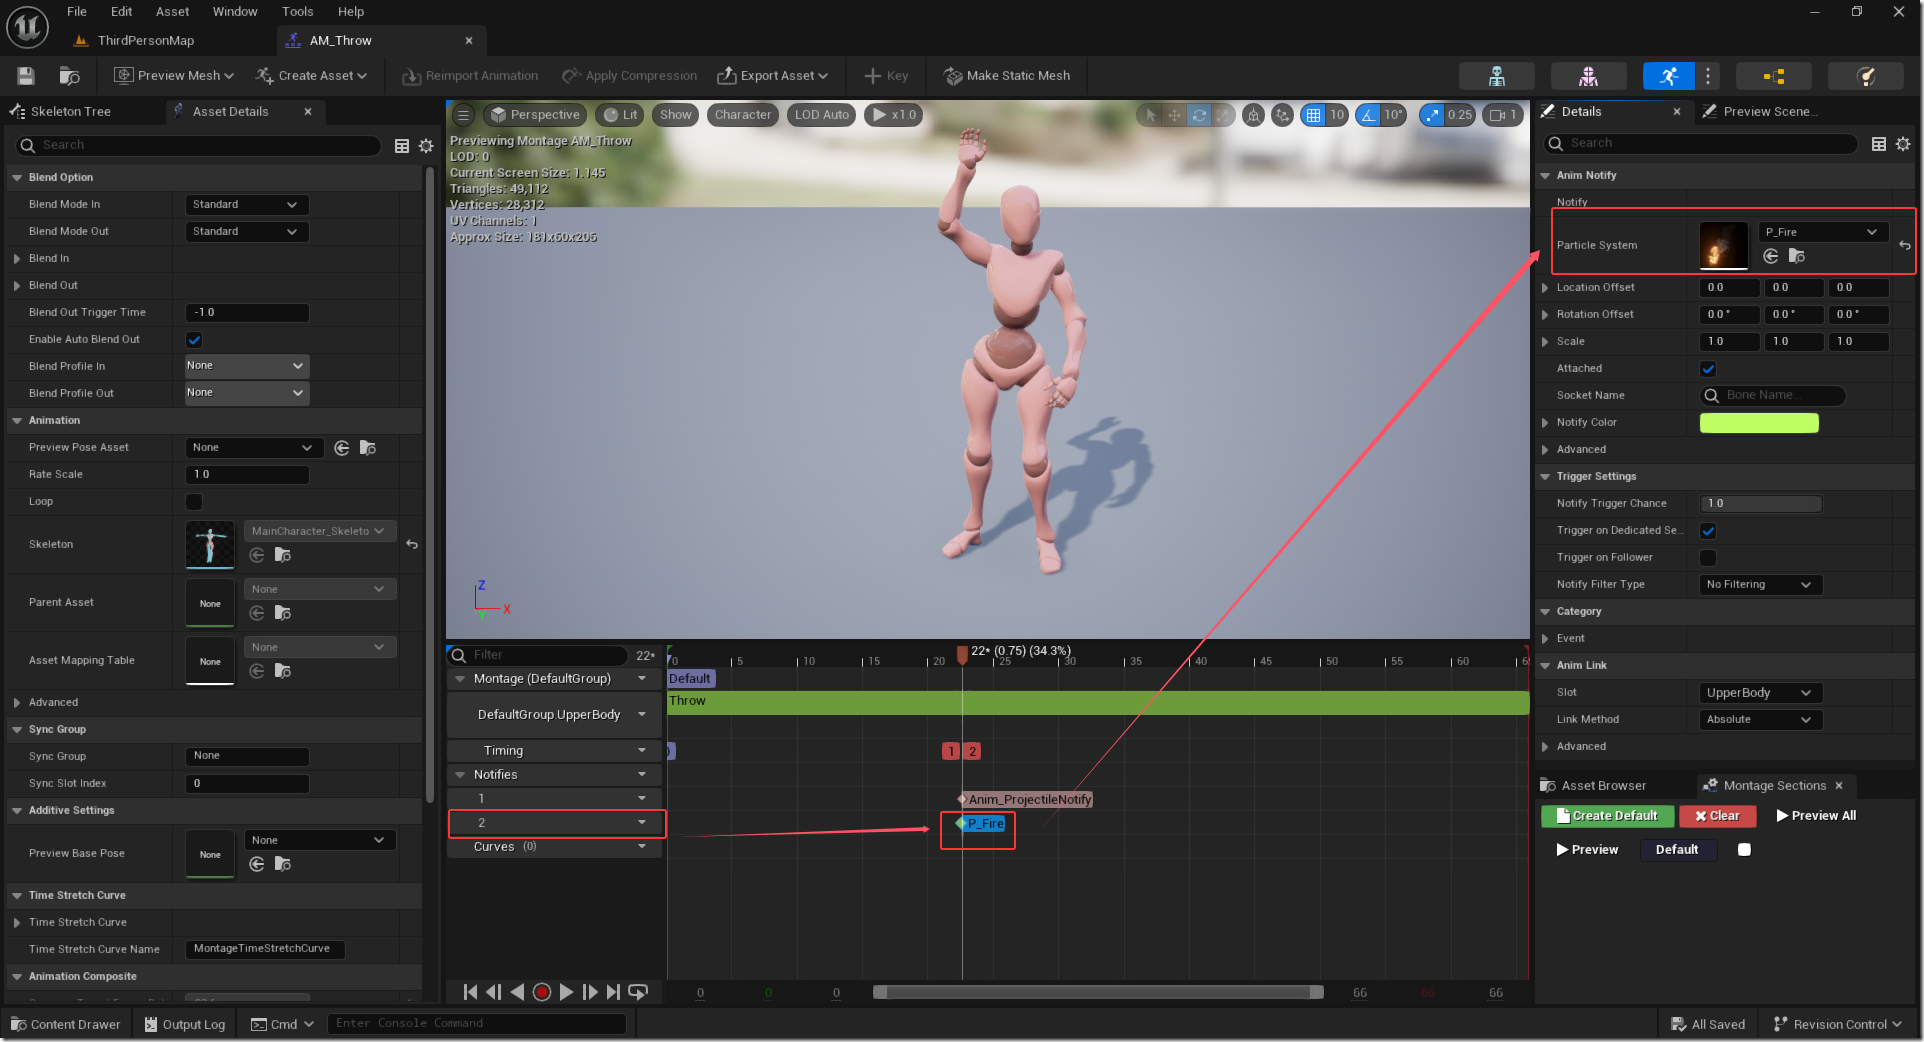
Task: Open the Animation Blueprint mode button
Action: coord(1774,76)
